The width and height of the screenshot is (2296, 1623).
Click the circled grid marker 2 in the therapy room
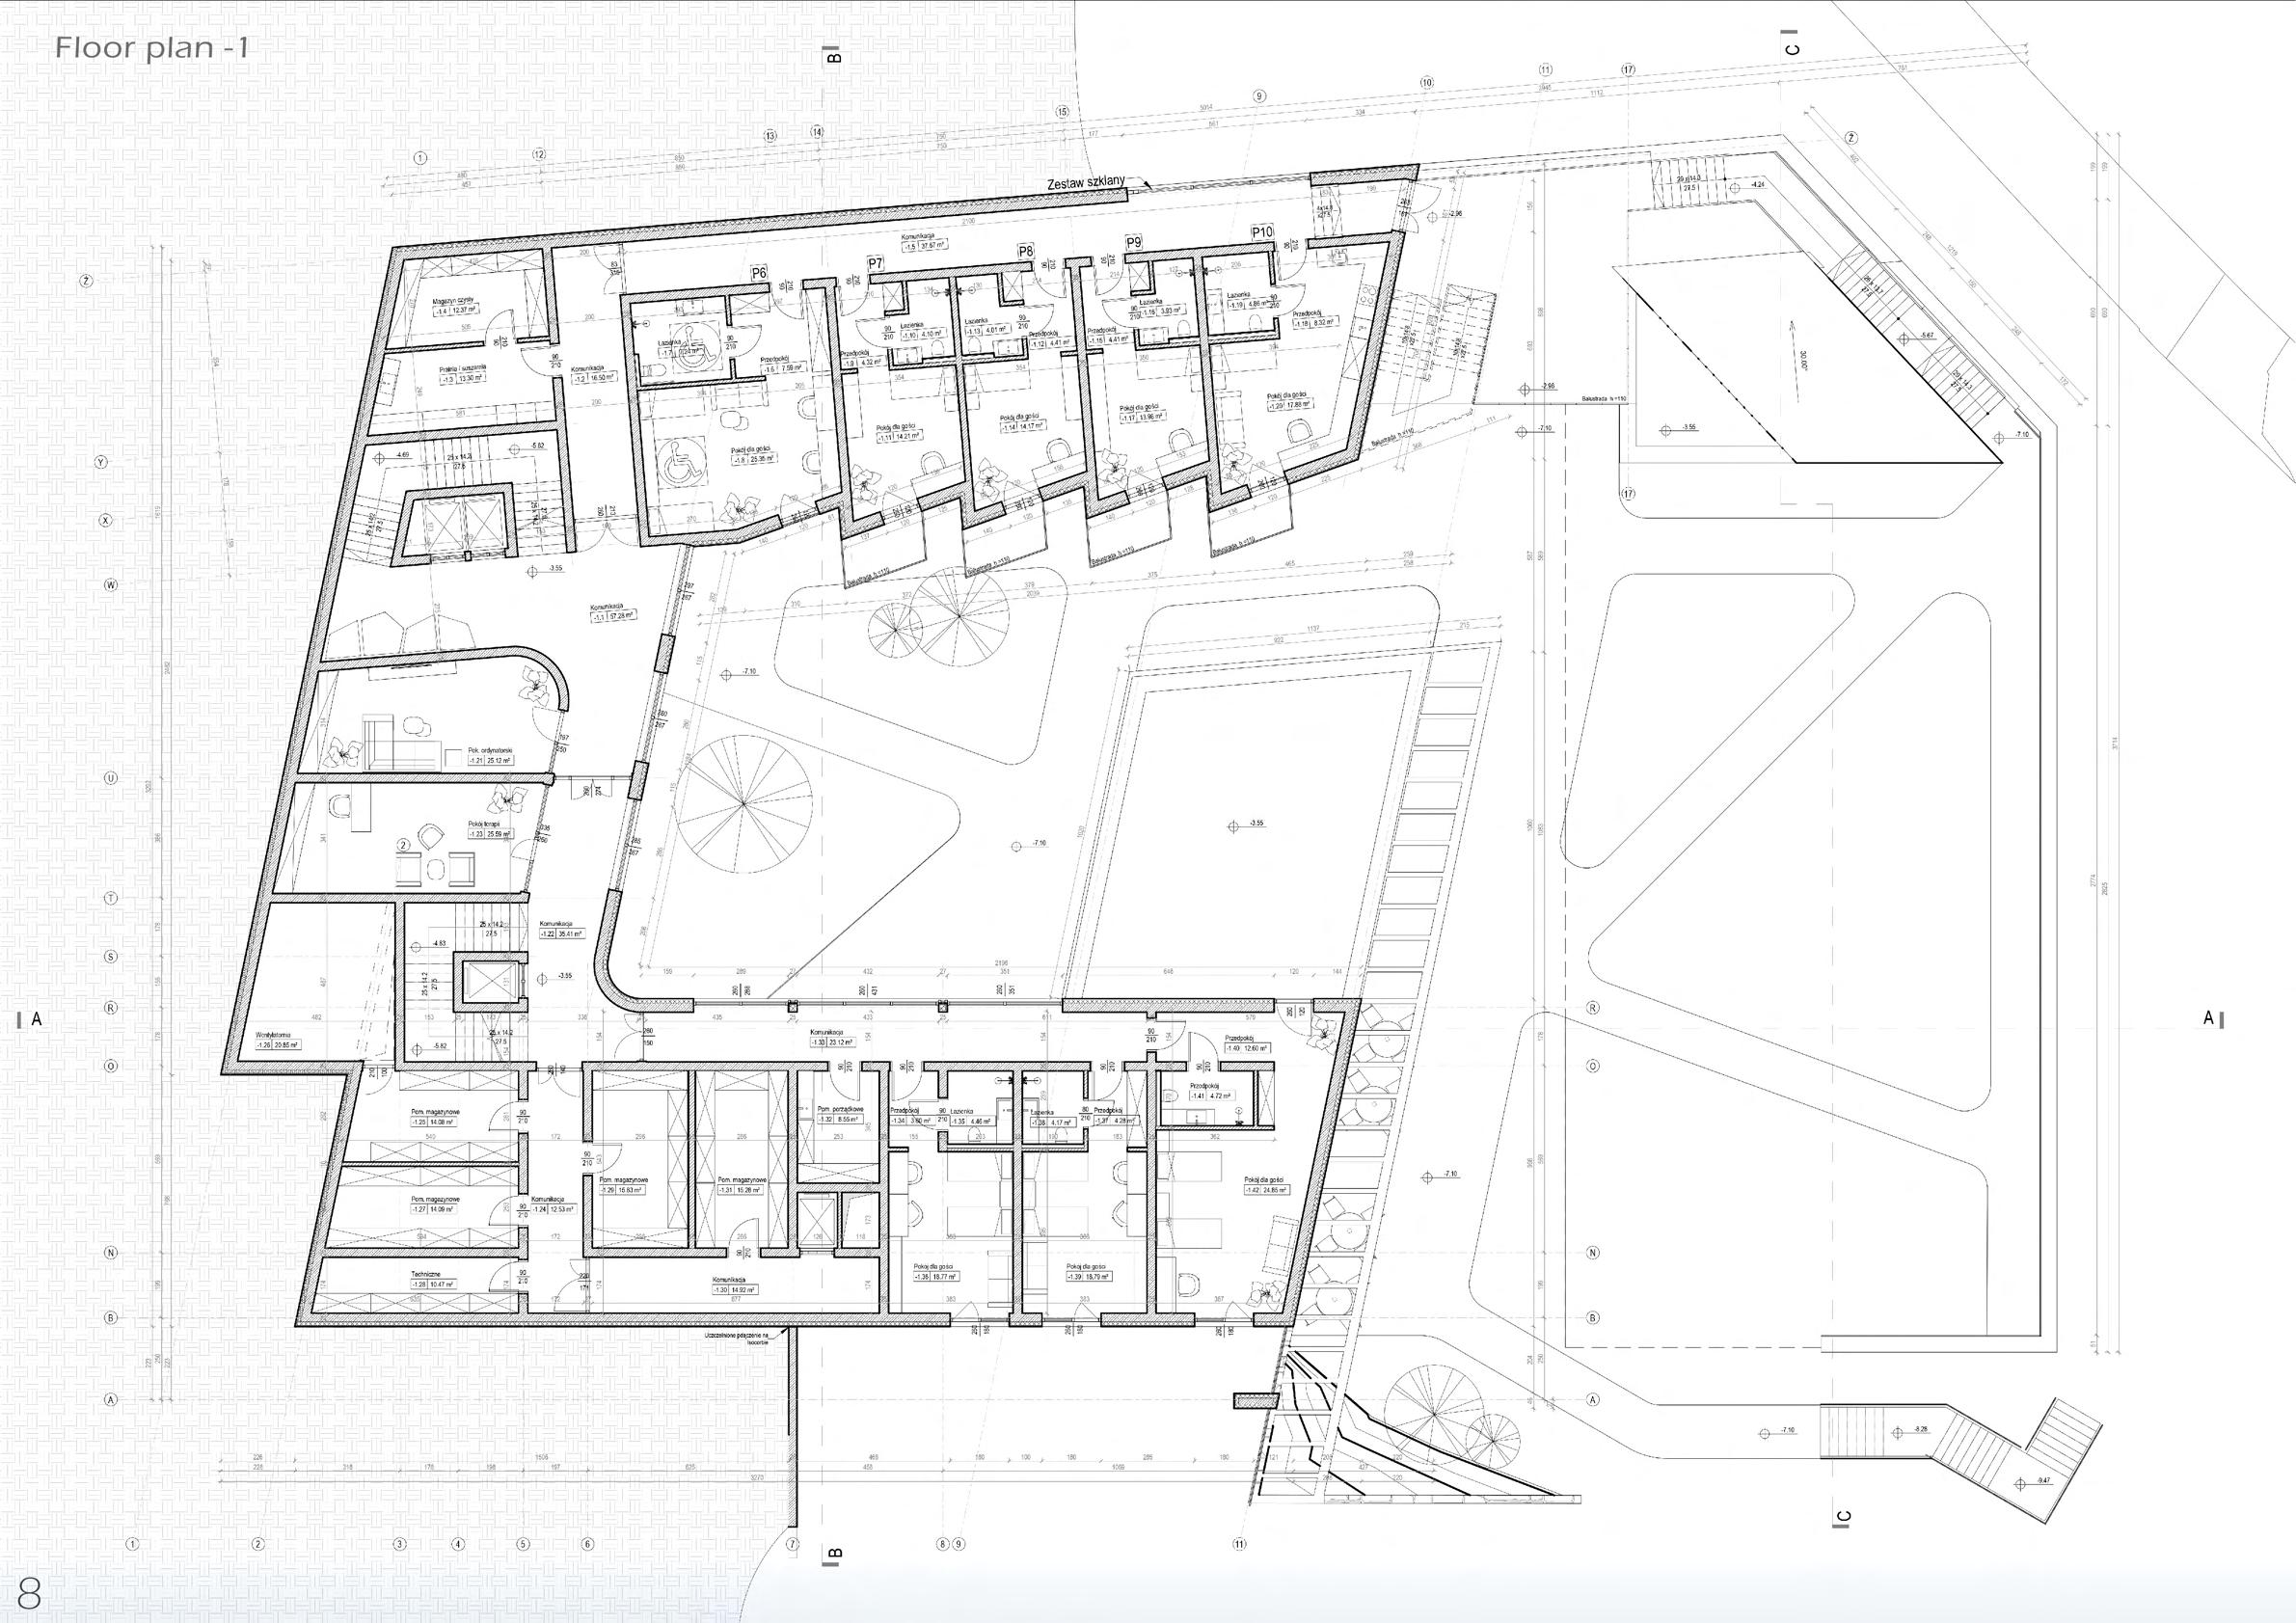coord(403,845)
